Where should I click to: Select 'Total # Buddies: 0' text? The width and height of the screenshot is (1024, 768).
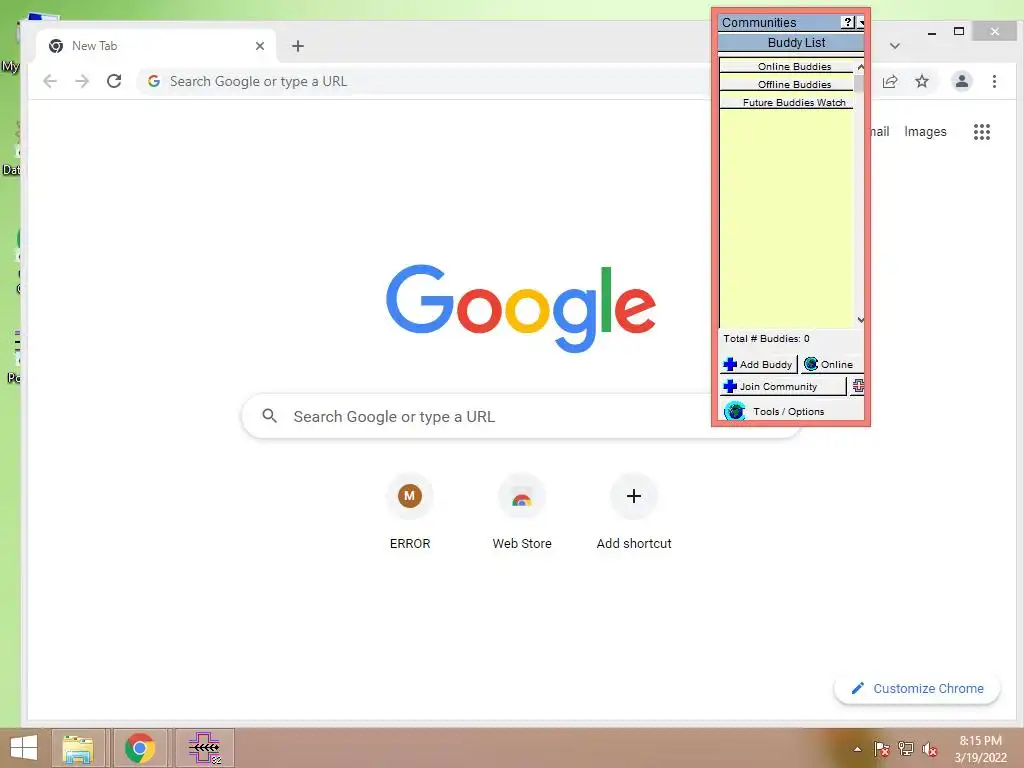point(766,338)
